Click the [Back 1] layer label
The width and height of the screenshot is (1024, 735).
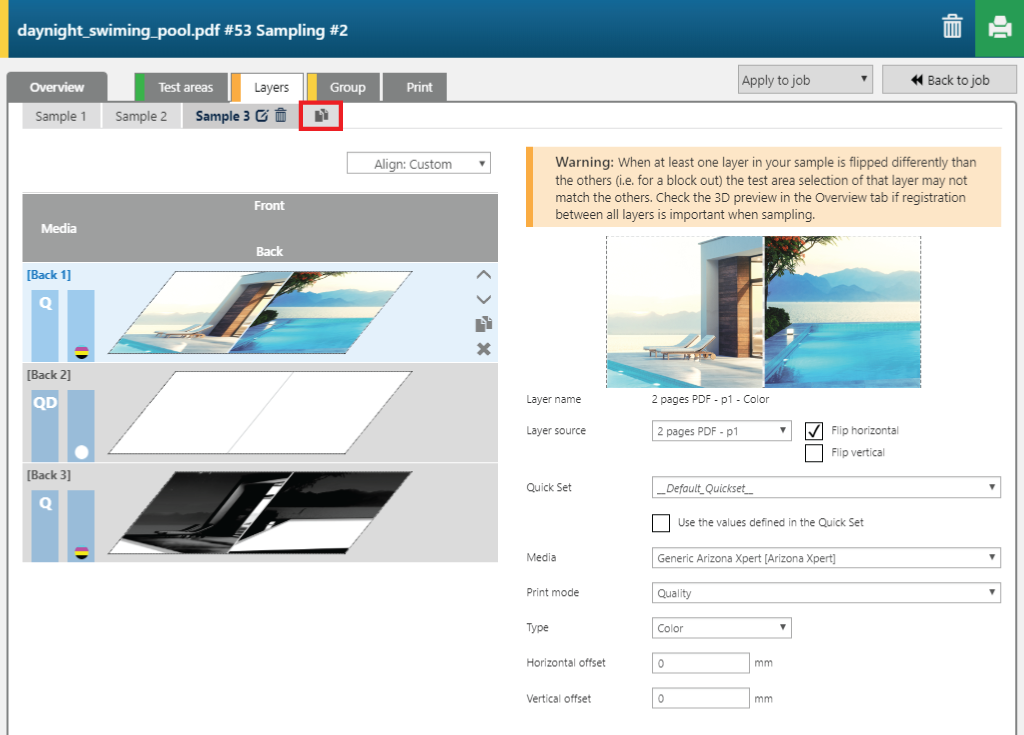[49, 275]
